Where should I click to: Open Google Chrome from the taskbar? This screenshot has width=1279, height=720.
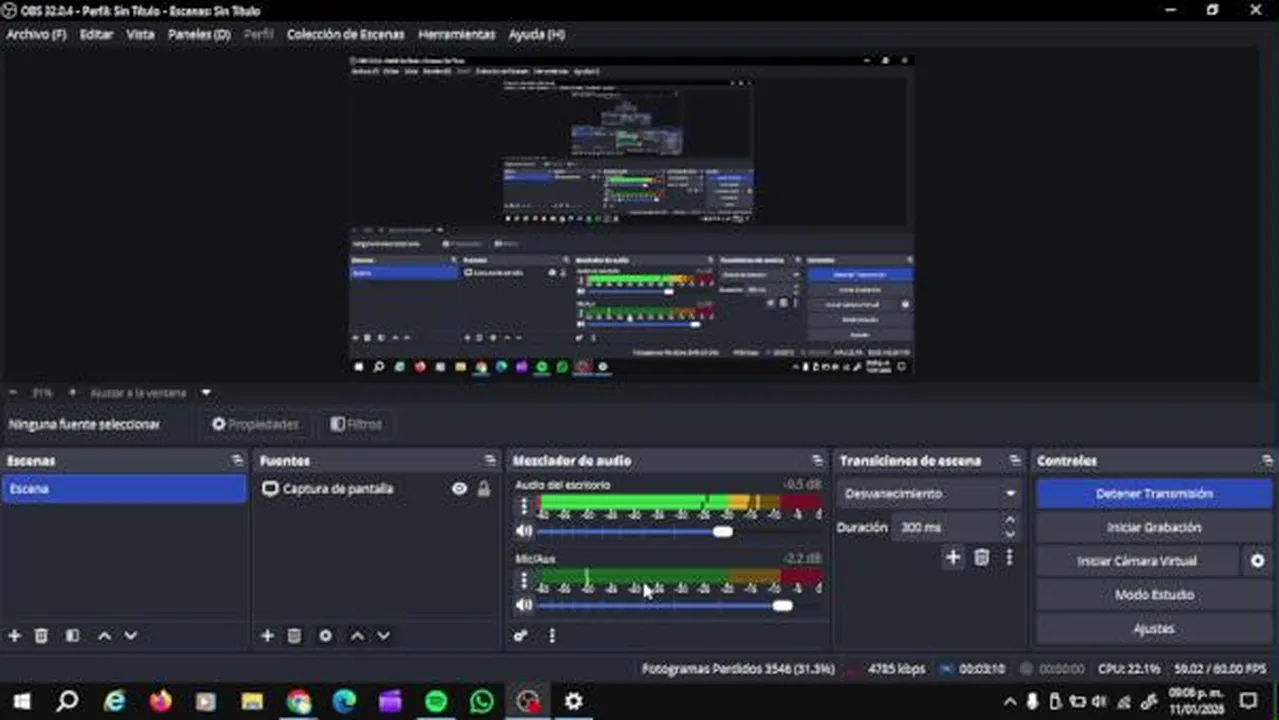point(298,701)
